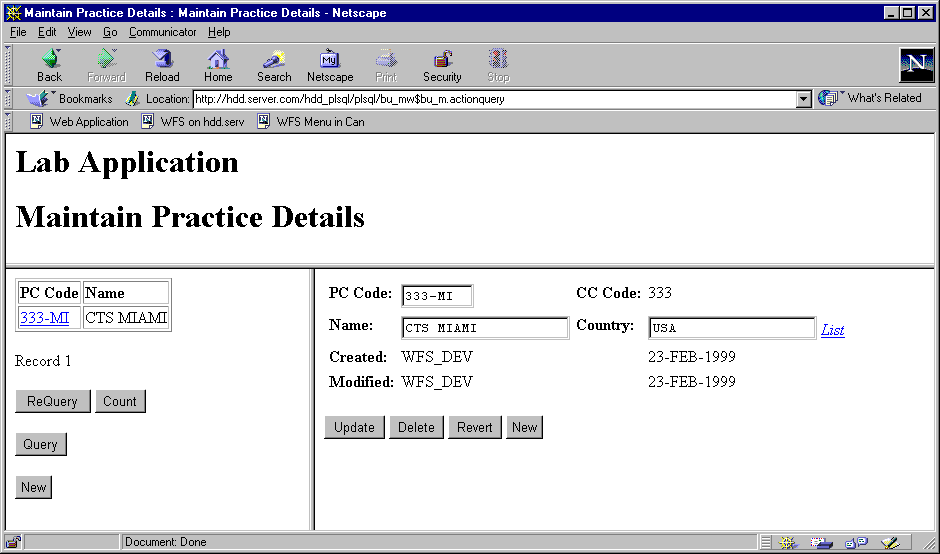Expand the Location URL dropdown arrow
Screen dimensions: 940x554
coord(803,99)
